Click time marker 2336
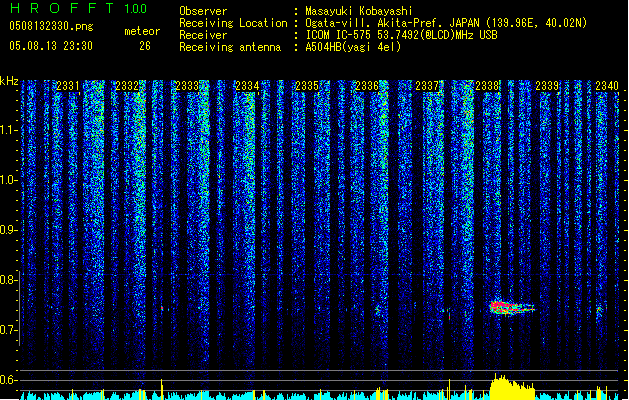629x400 pixels. click(x=367, y=86)
